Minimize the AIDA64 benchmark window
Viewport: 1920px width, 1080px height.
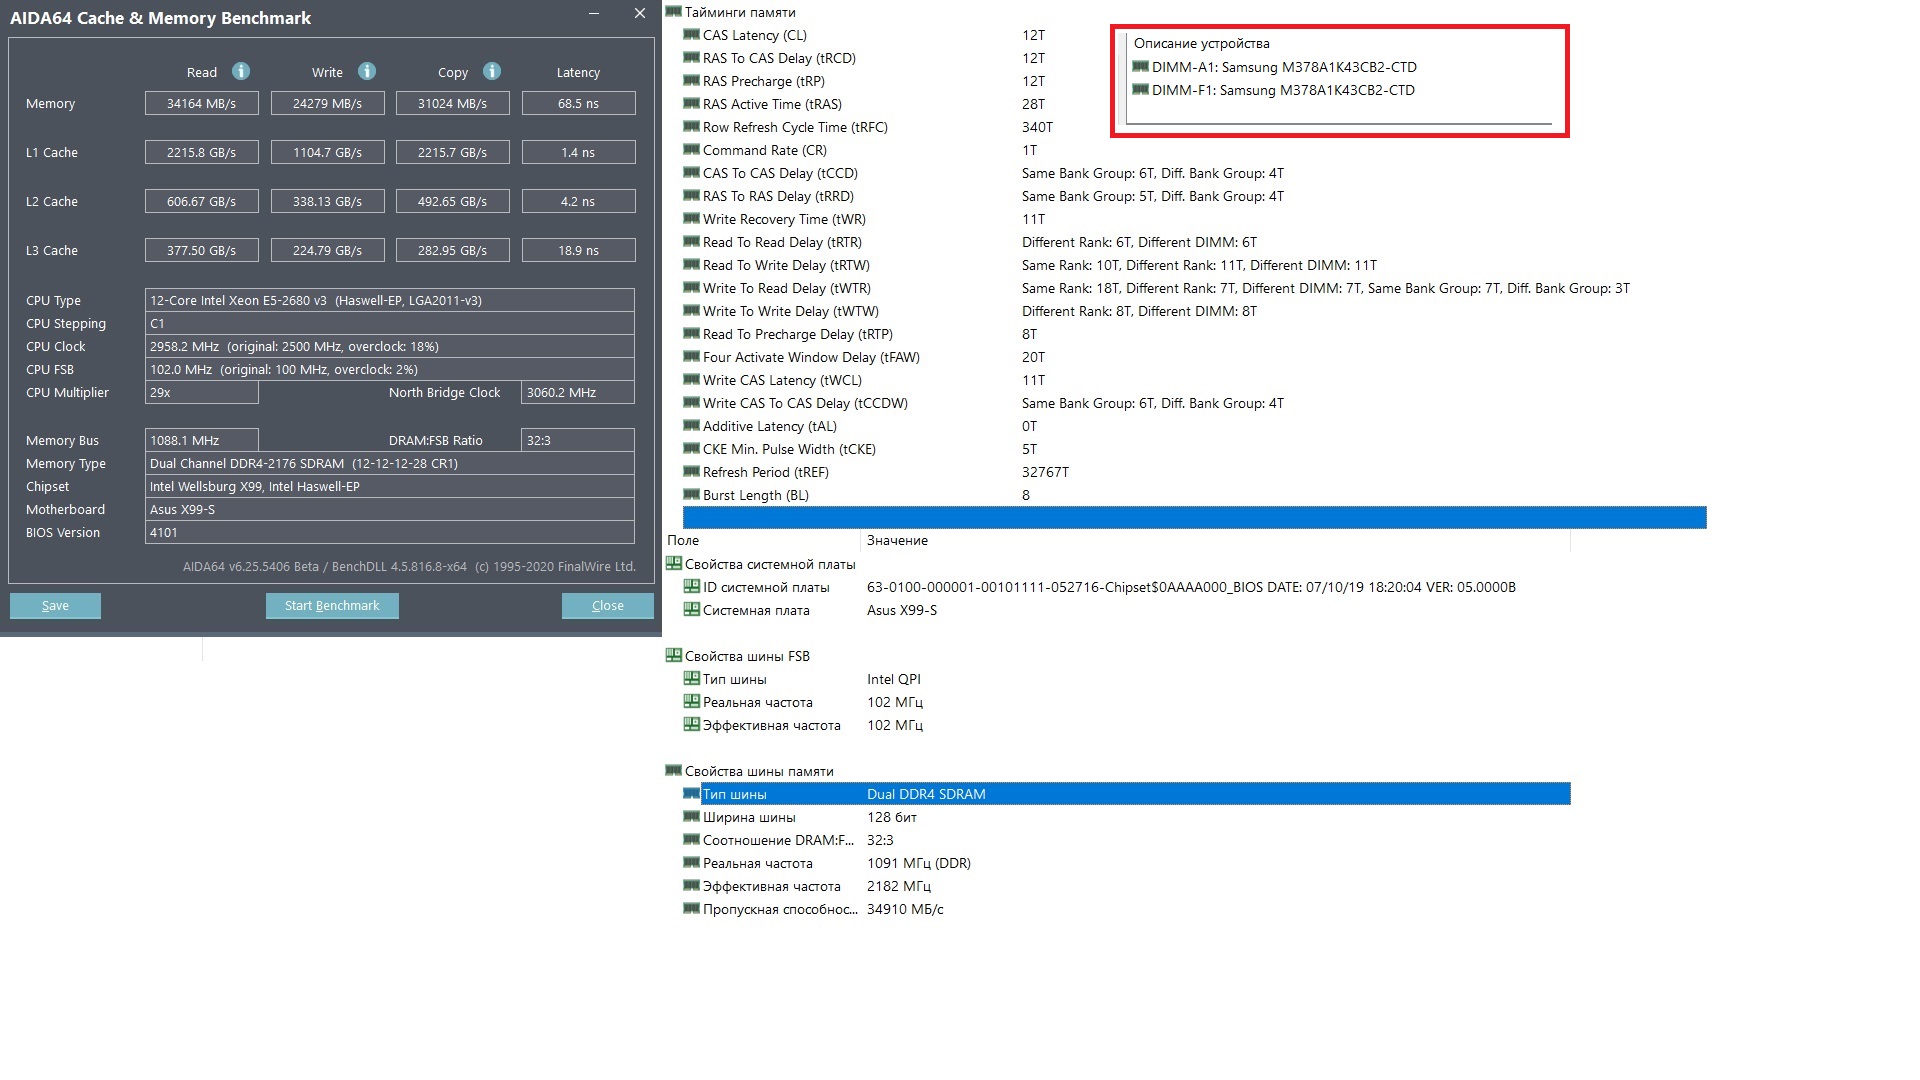coord(594,14)
